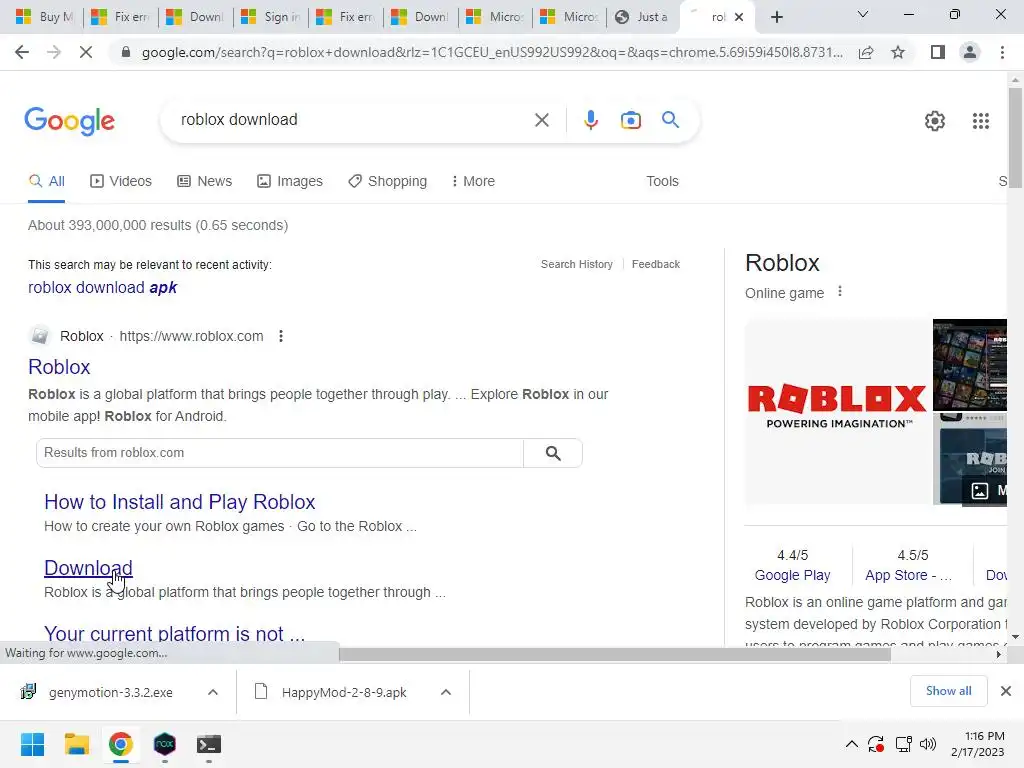Open more options for Roblox result
Viewport: 1024px width, 768px height.
(281, 336)
